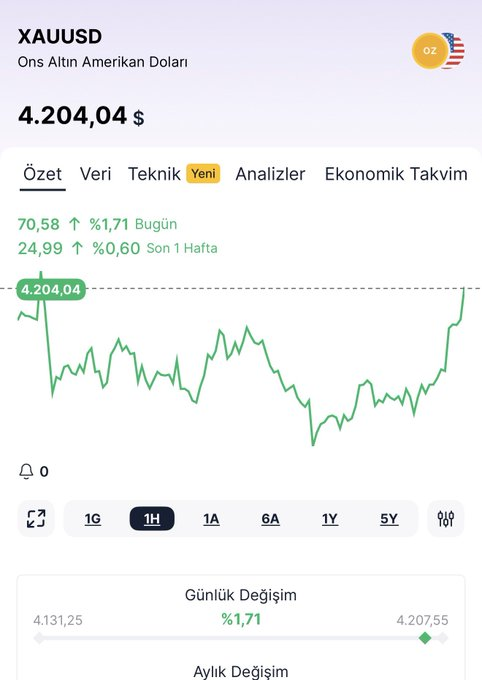Tap the gold OZ coin icon

(430, 51)
